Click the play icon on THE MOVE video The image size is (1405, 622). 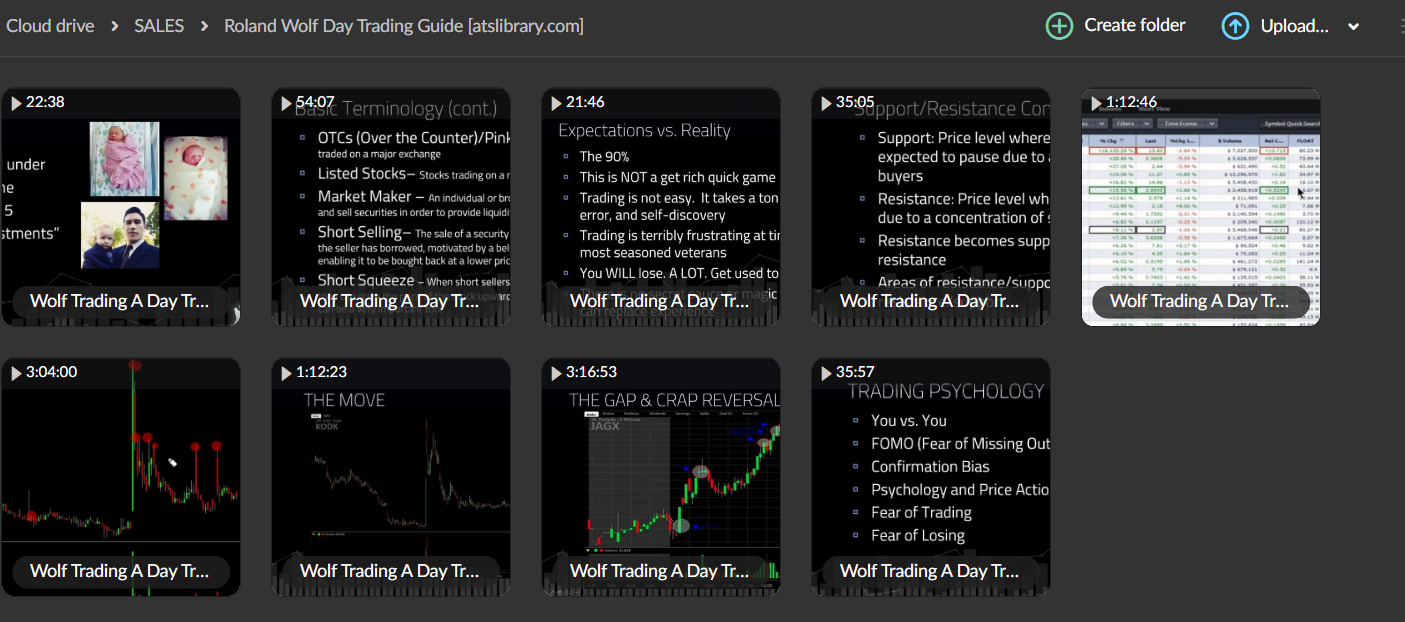[285, 371]
